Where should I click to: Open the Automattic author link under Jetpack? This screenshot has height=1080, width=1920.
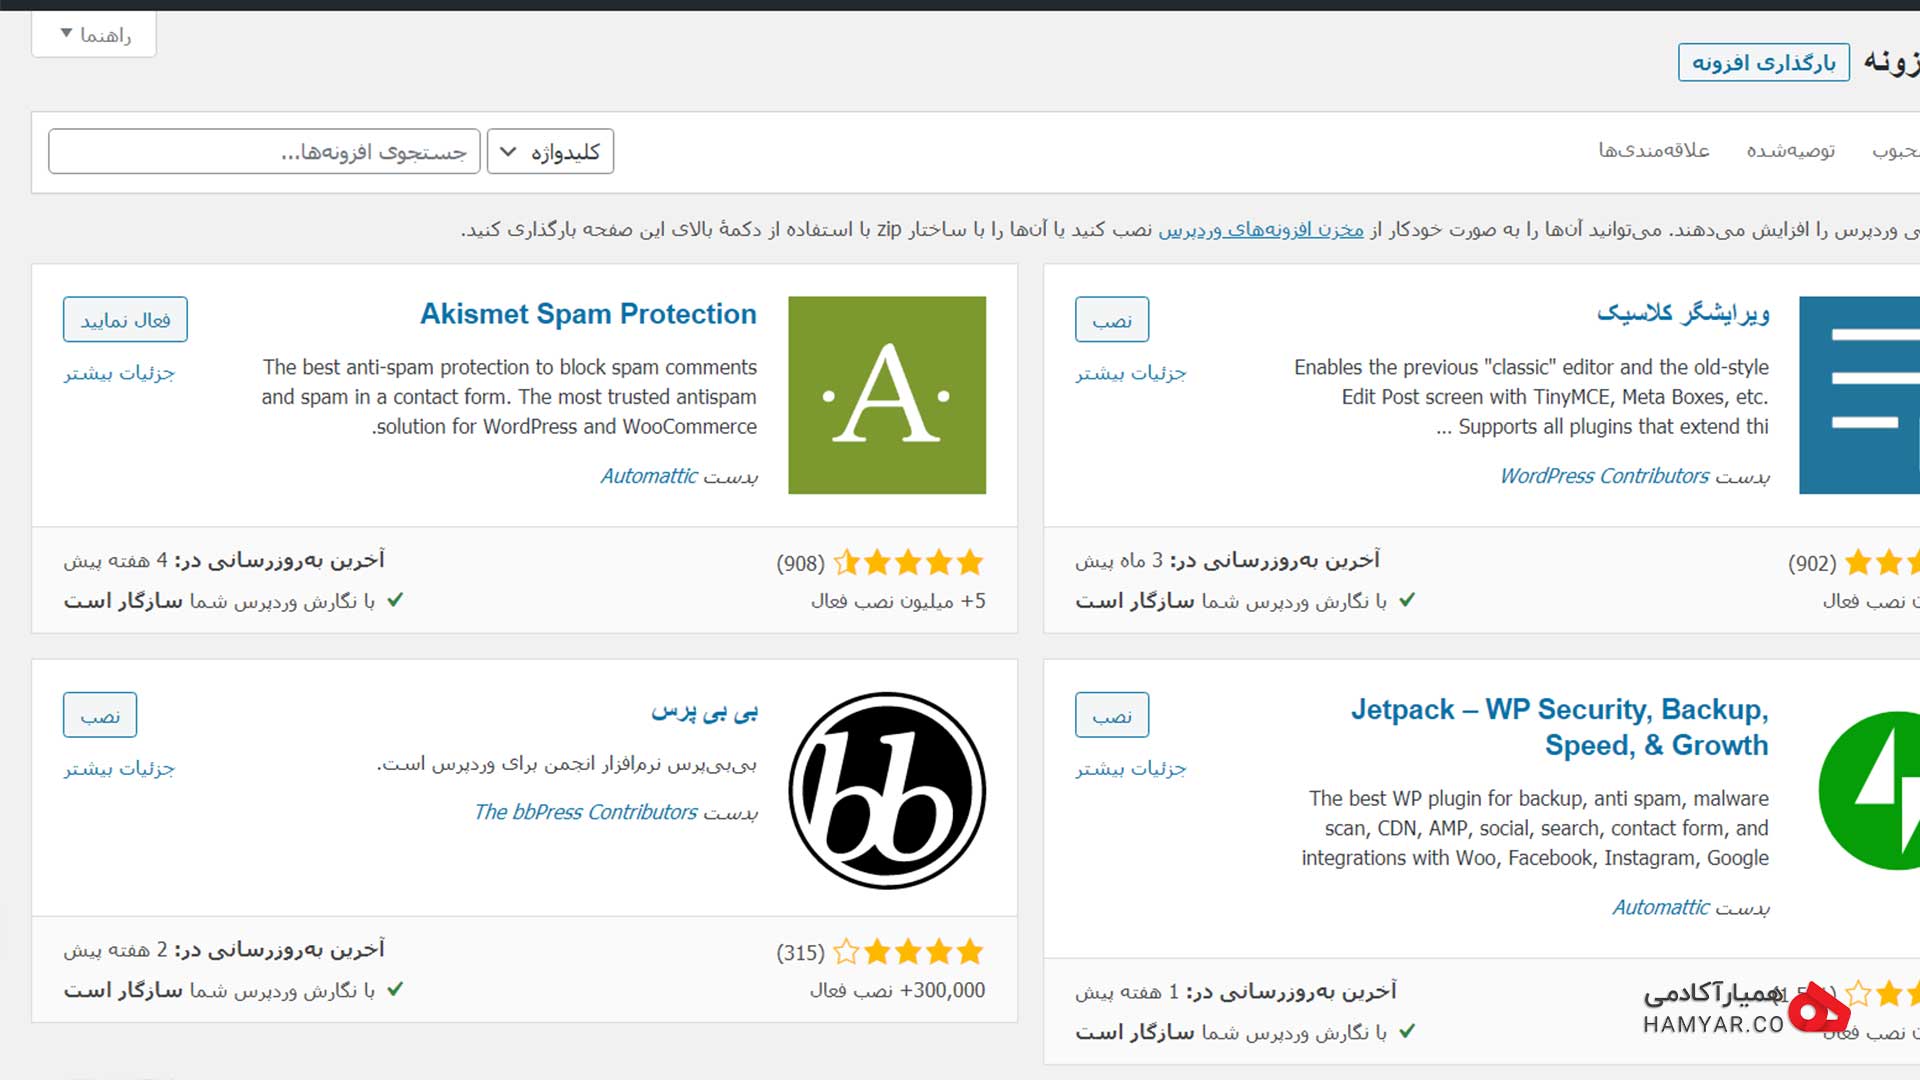(1661, 907)
